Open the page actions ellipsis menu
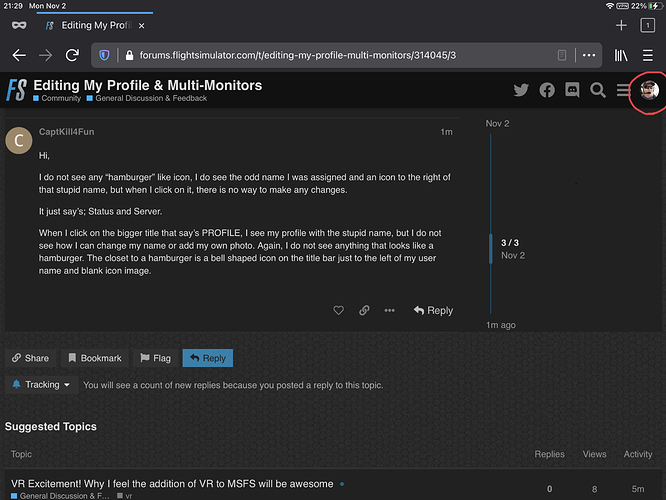This screenshot has height=500, width=666. 589,55
